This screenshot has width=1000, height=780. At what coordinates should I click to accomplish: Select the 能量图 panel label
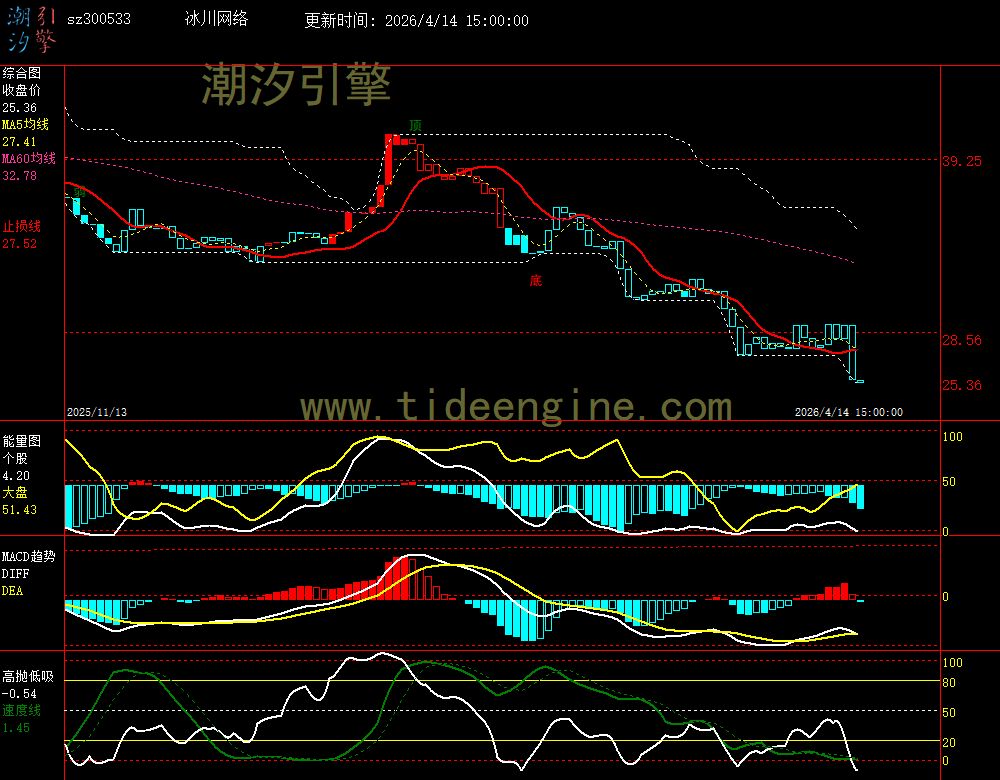(21, 440)
